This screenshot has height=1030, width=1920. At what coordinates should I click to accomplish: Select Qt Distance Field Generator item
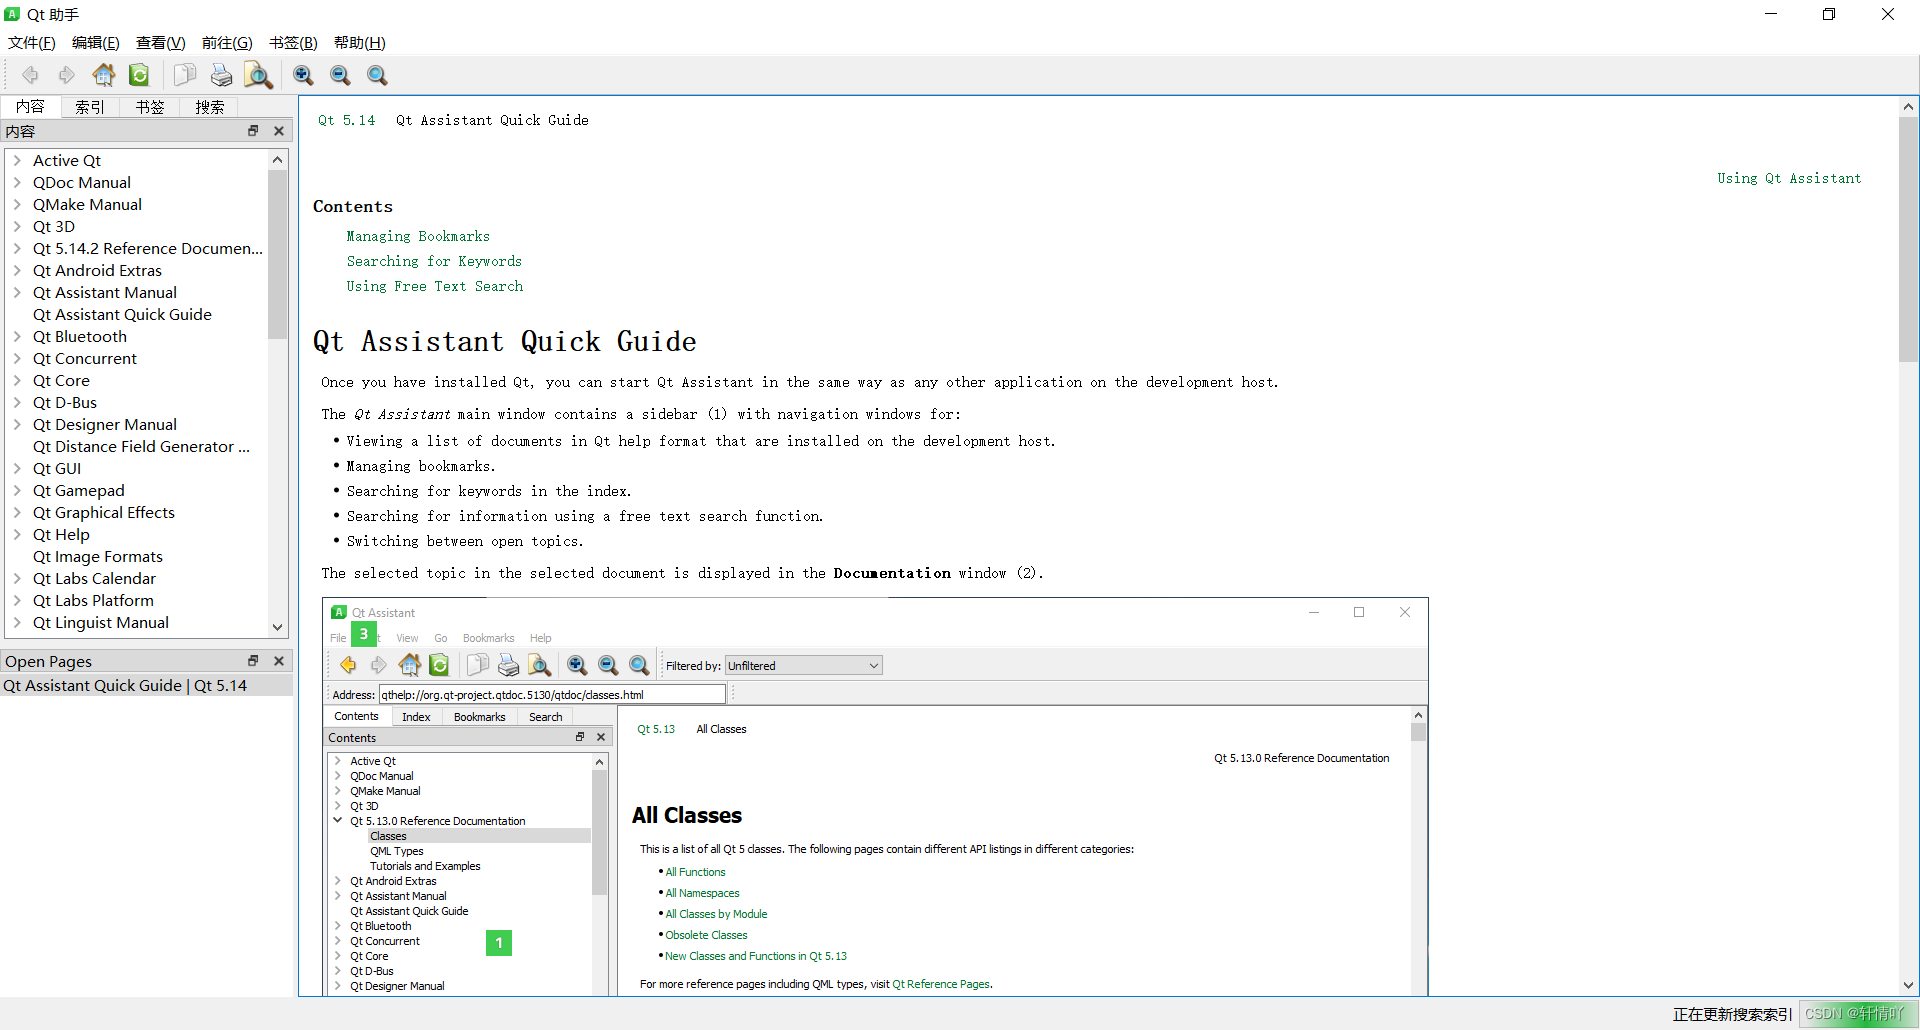tap(141, 446)
